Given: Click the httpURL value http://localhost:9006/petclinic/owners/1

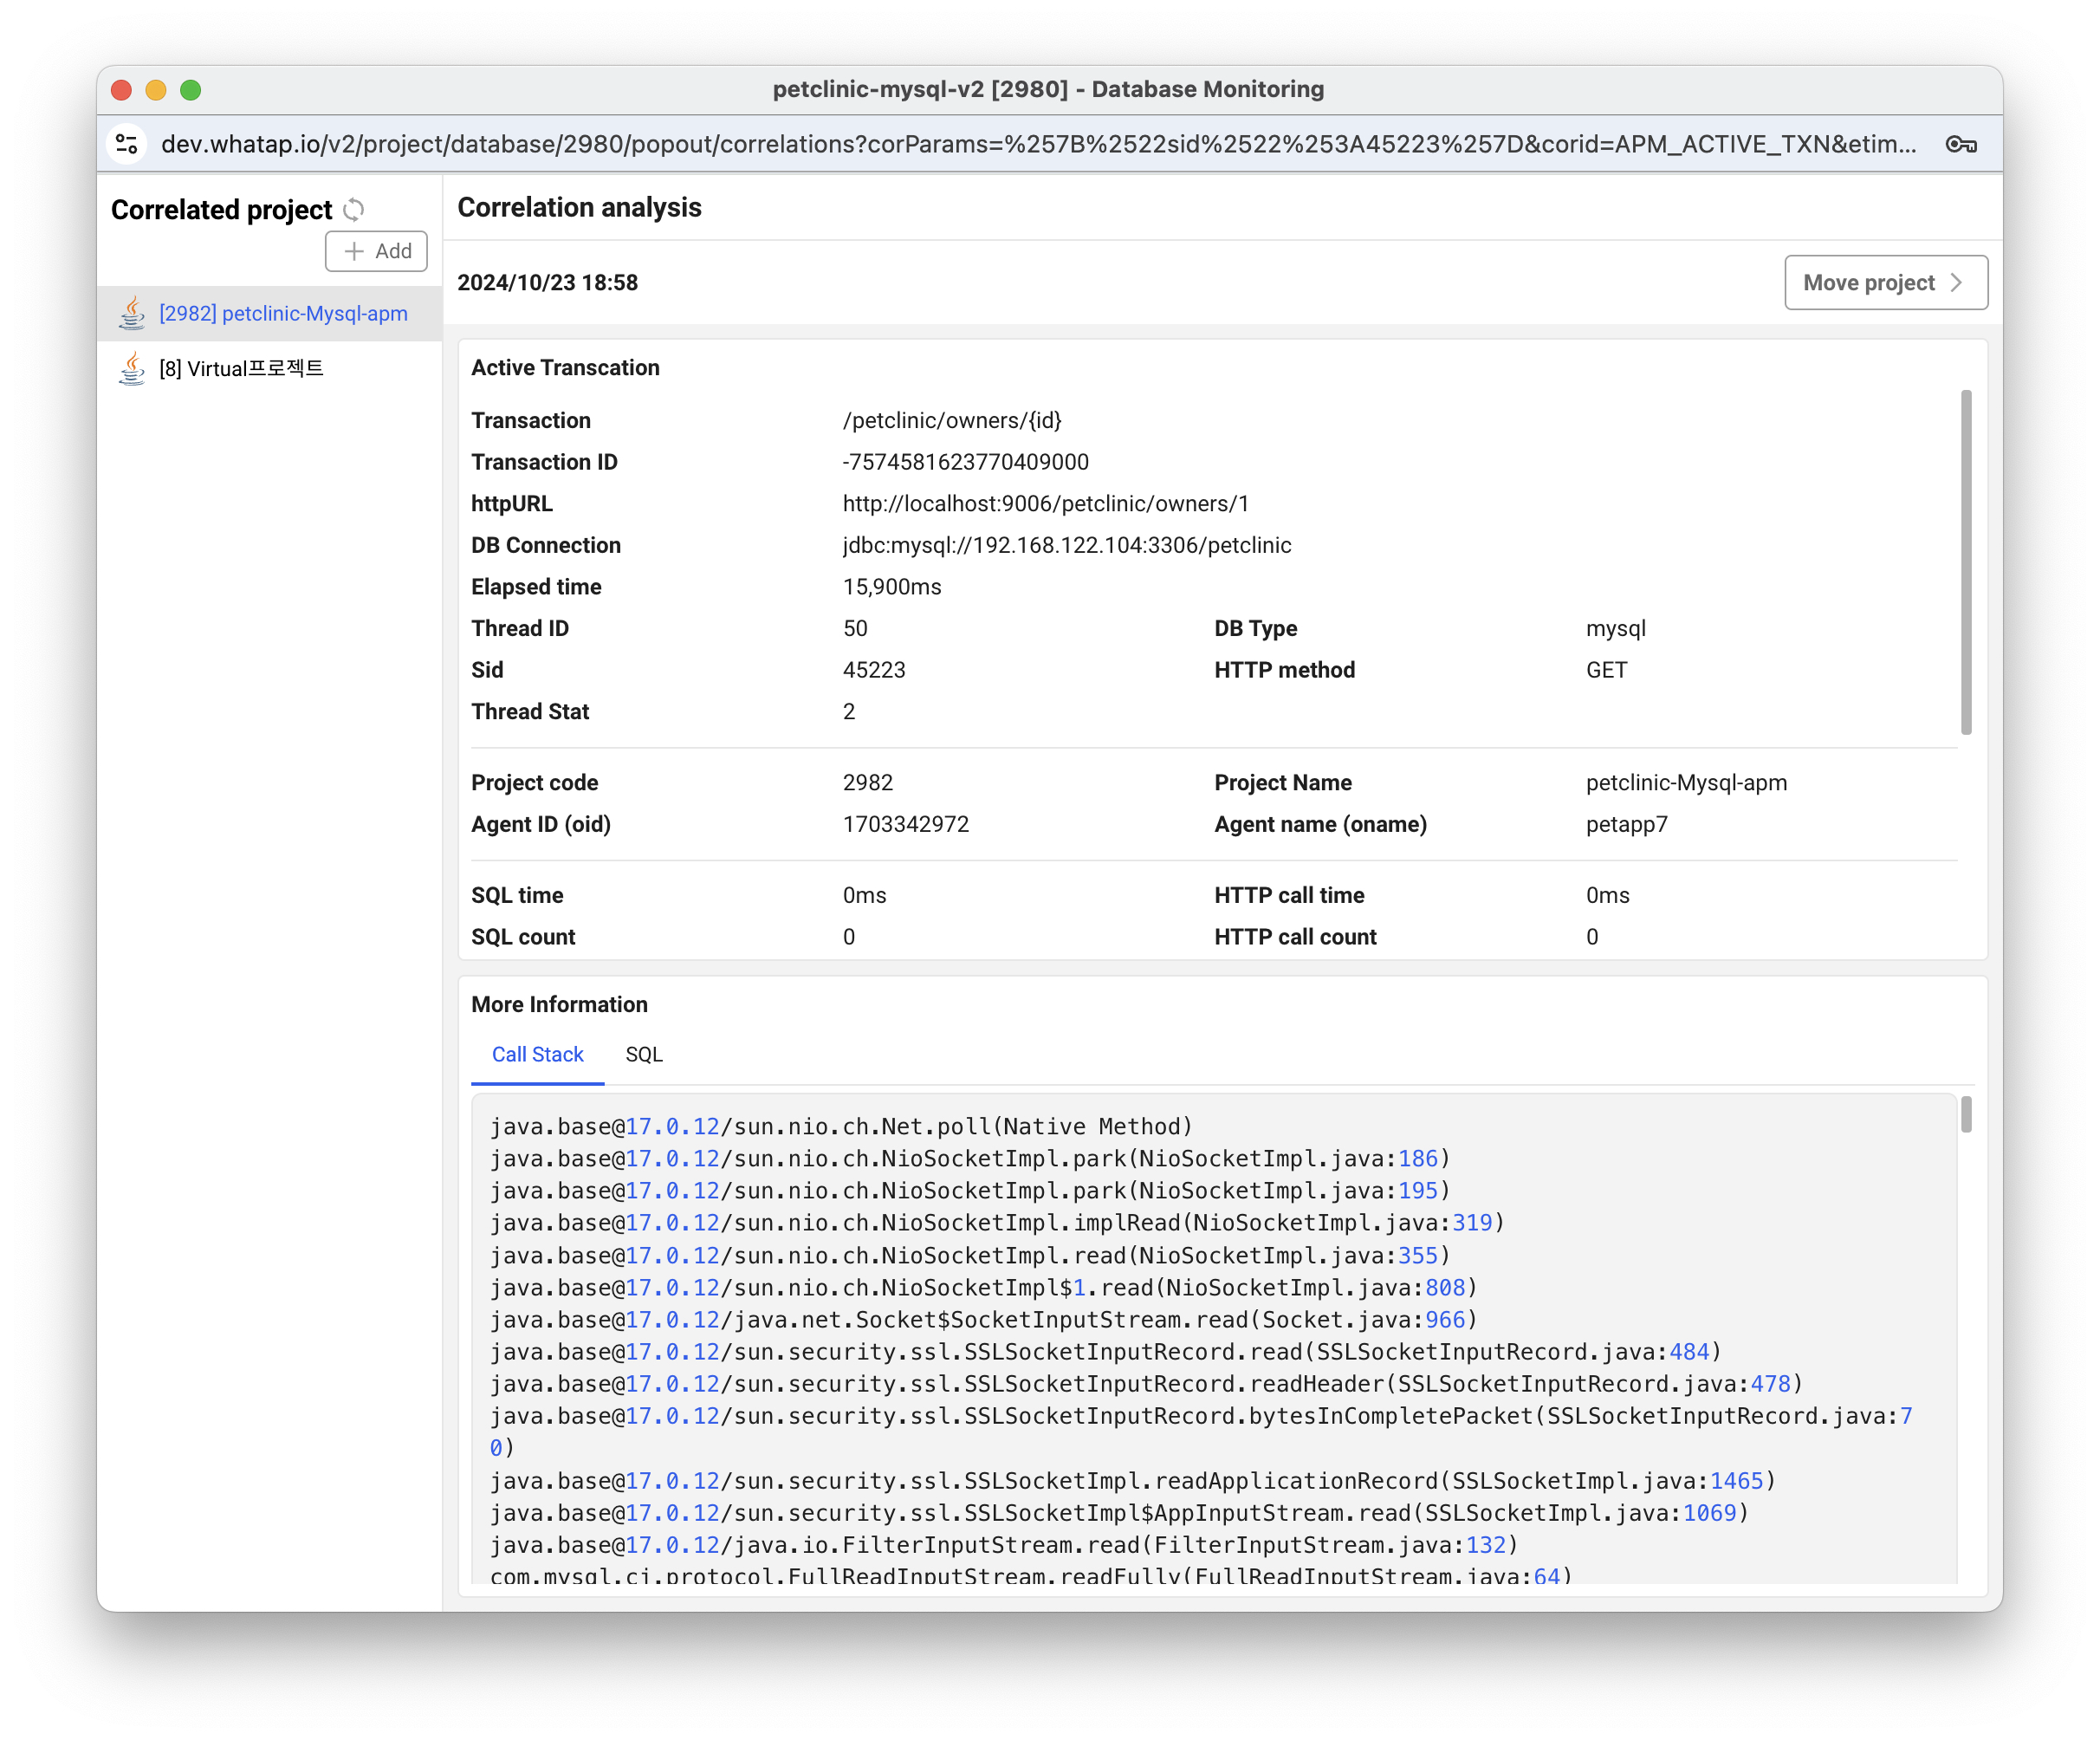Looking at the screenshot, I should 1046,504.
